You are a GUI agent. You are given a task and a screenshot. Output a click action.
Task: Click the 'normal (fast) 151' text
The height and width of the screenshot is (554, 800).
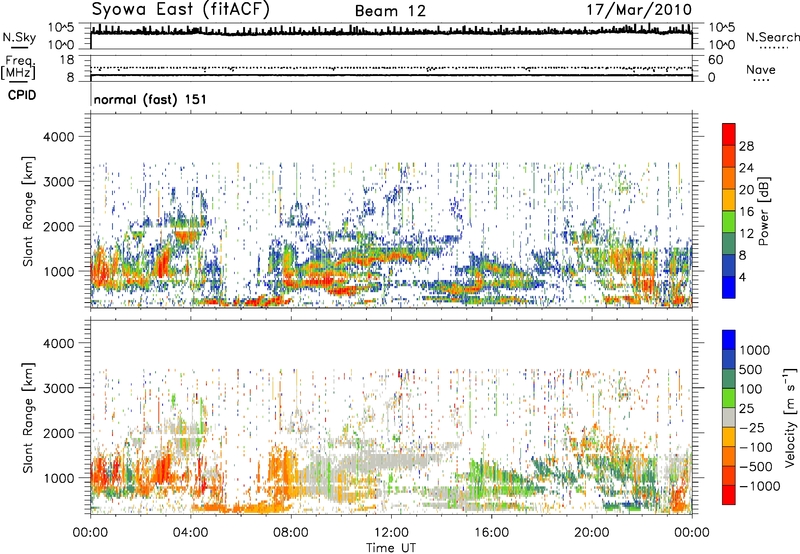[151, 99]
